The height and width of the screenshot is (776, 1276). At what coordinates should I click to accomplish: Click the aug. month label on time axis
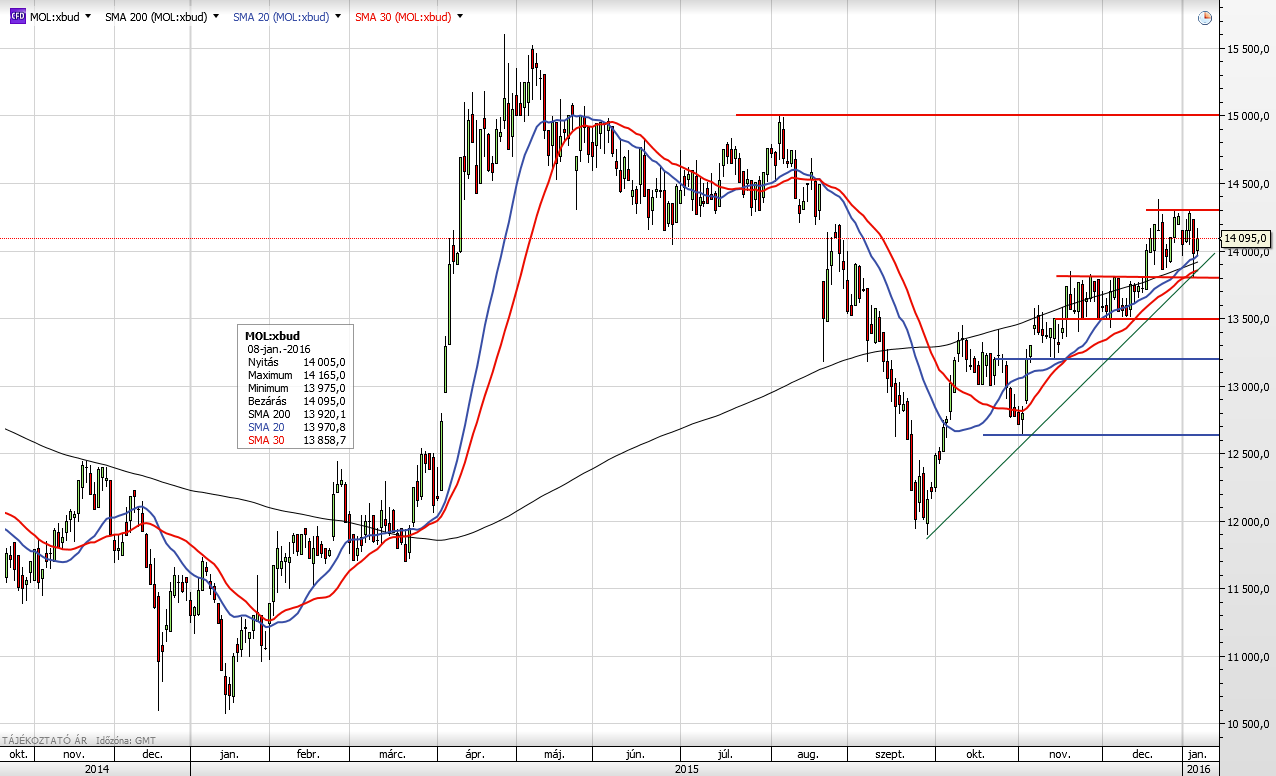(x=808, y=754)
